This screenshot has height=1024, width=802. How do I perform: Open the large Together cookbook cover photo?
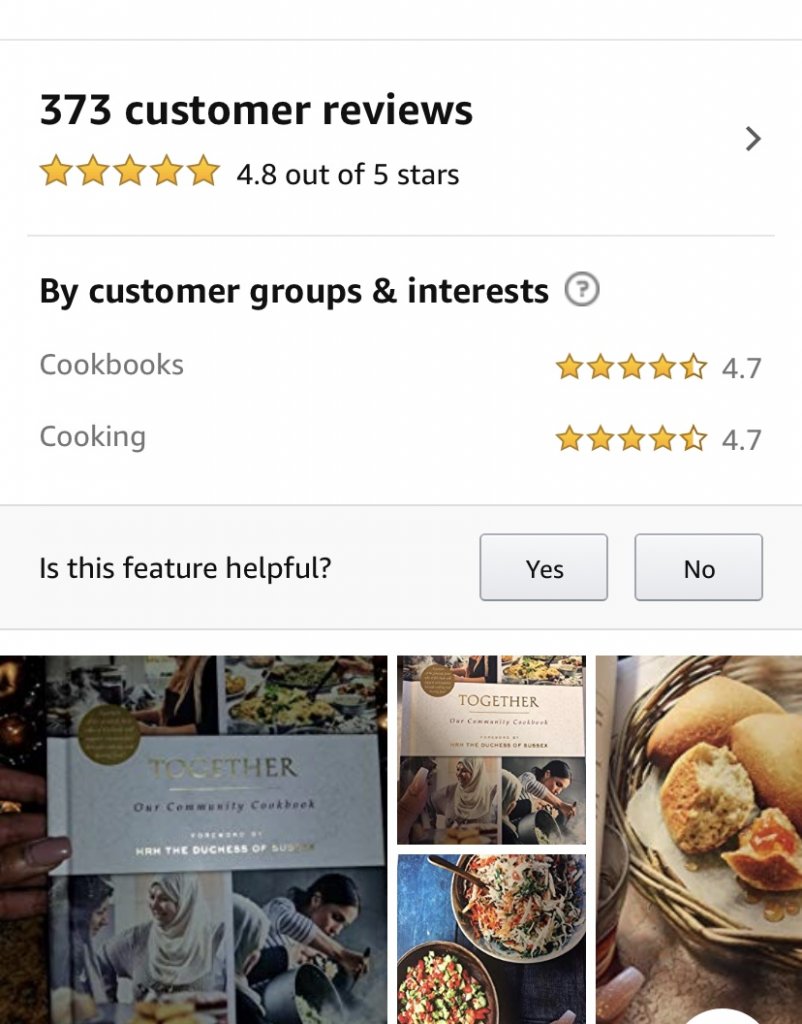[x=193, y=838]
